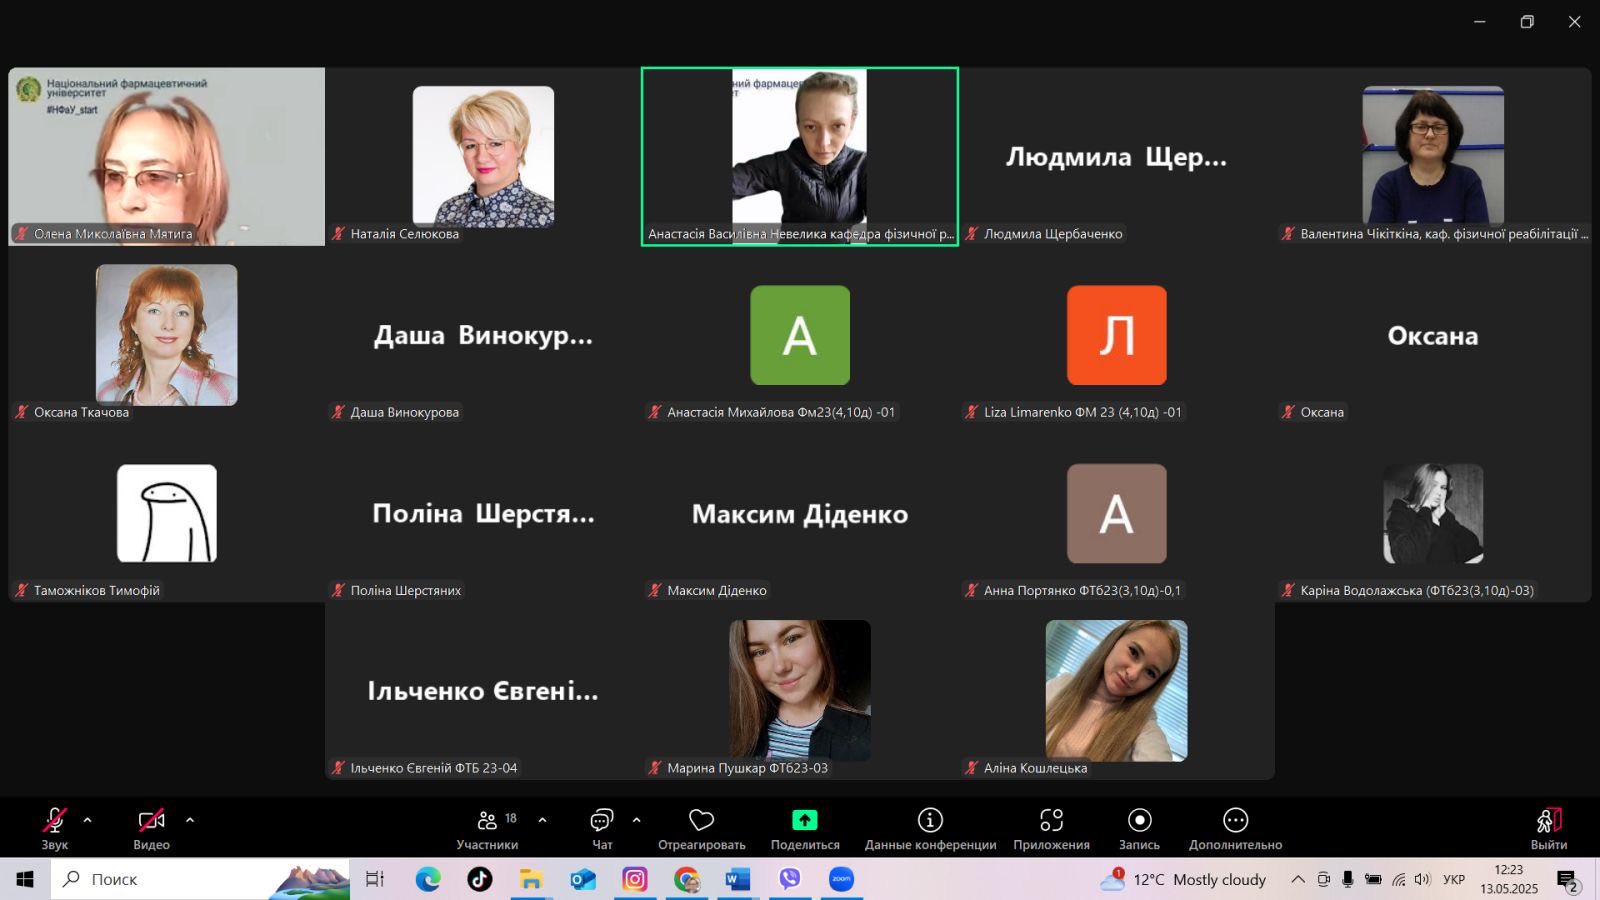The width and height of the screenshot is (1600, 900).
Task: Leave meeting via Выйти button
Action: [1548, 828]
